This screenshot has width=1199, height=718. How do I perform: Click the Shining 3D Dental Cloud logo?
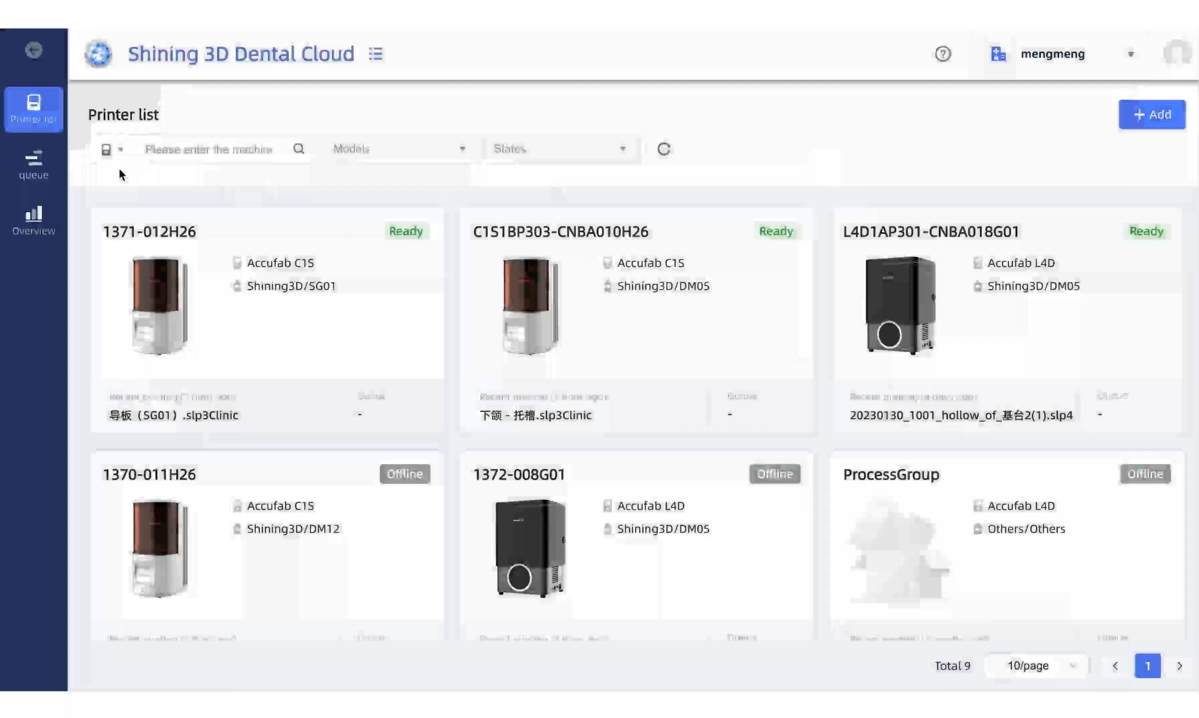point(98,54)
